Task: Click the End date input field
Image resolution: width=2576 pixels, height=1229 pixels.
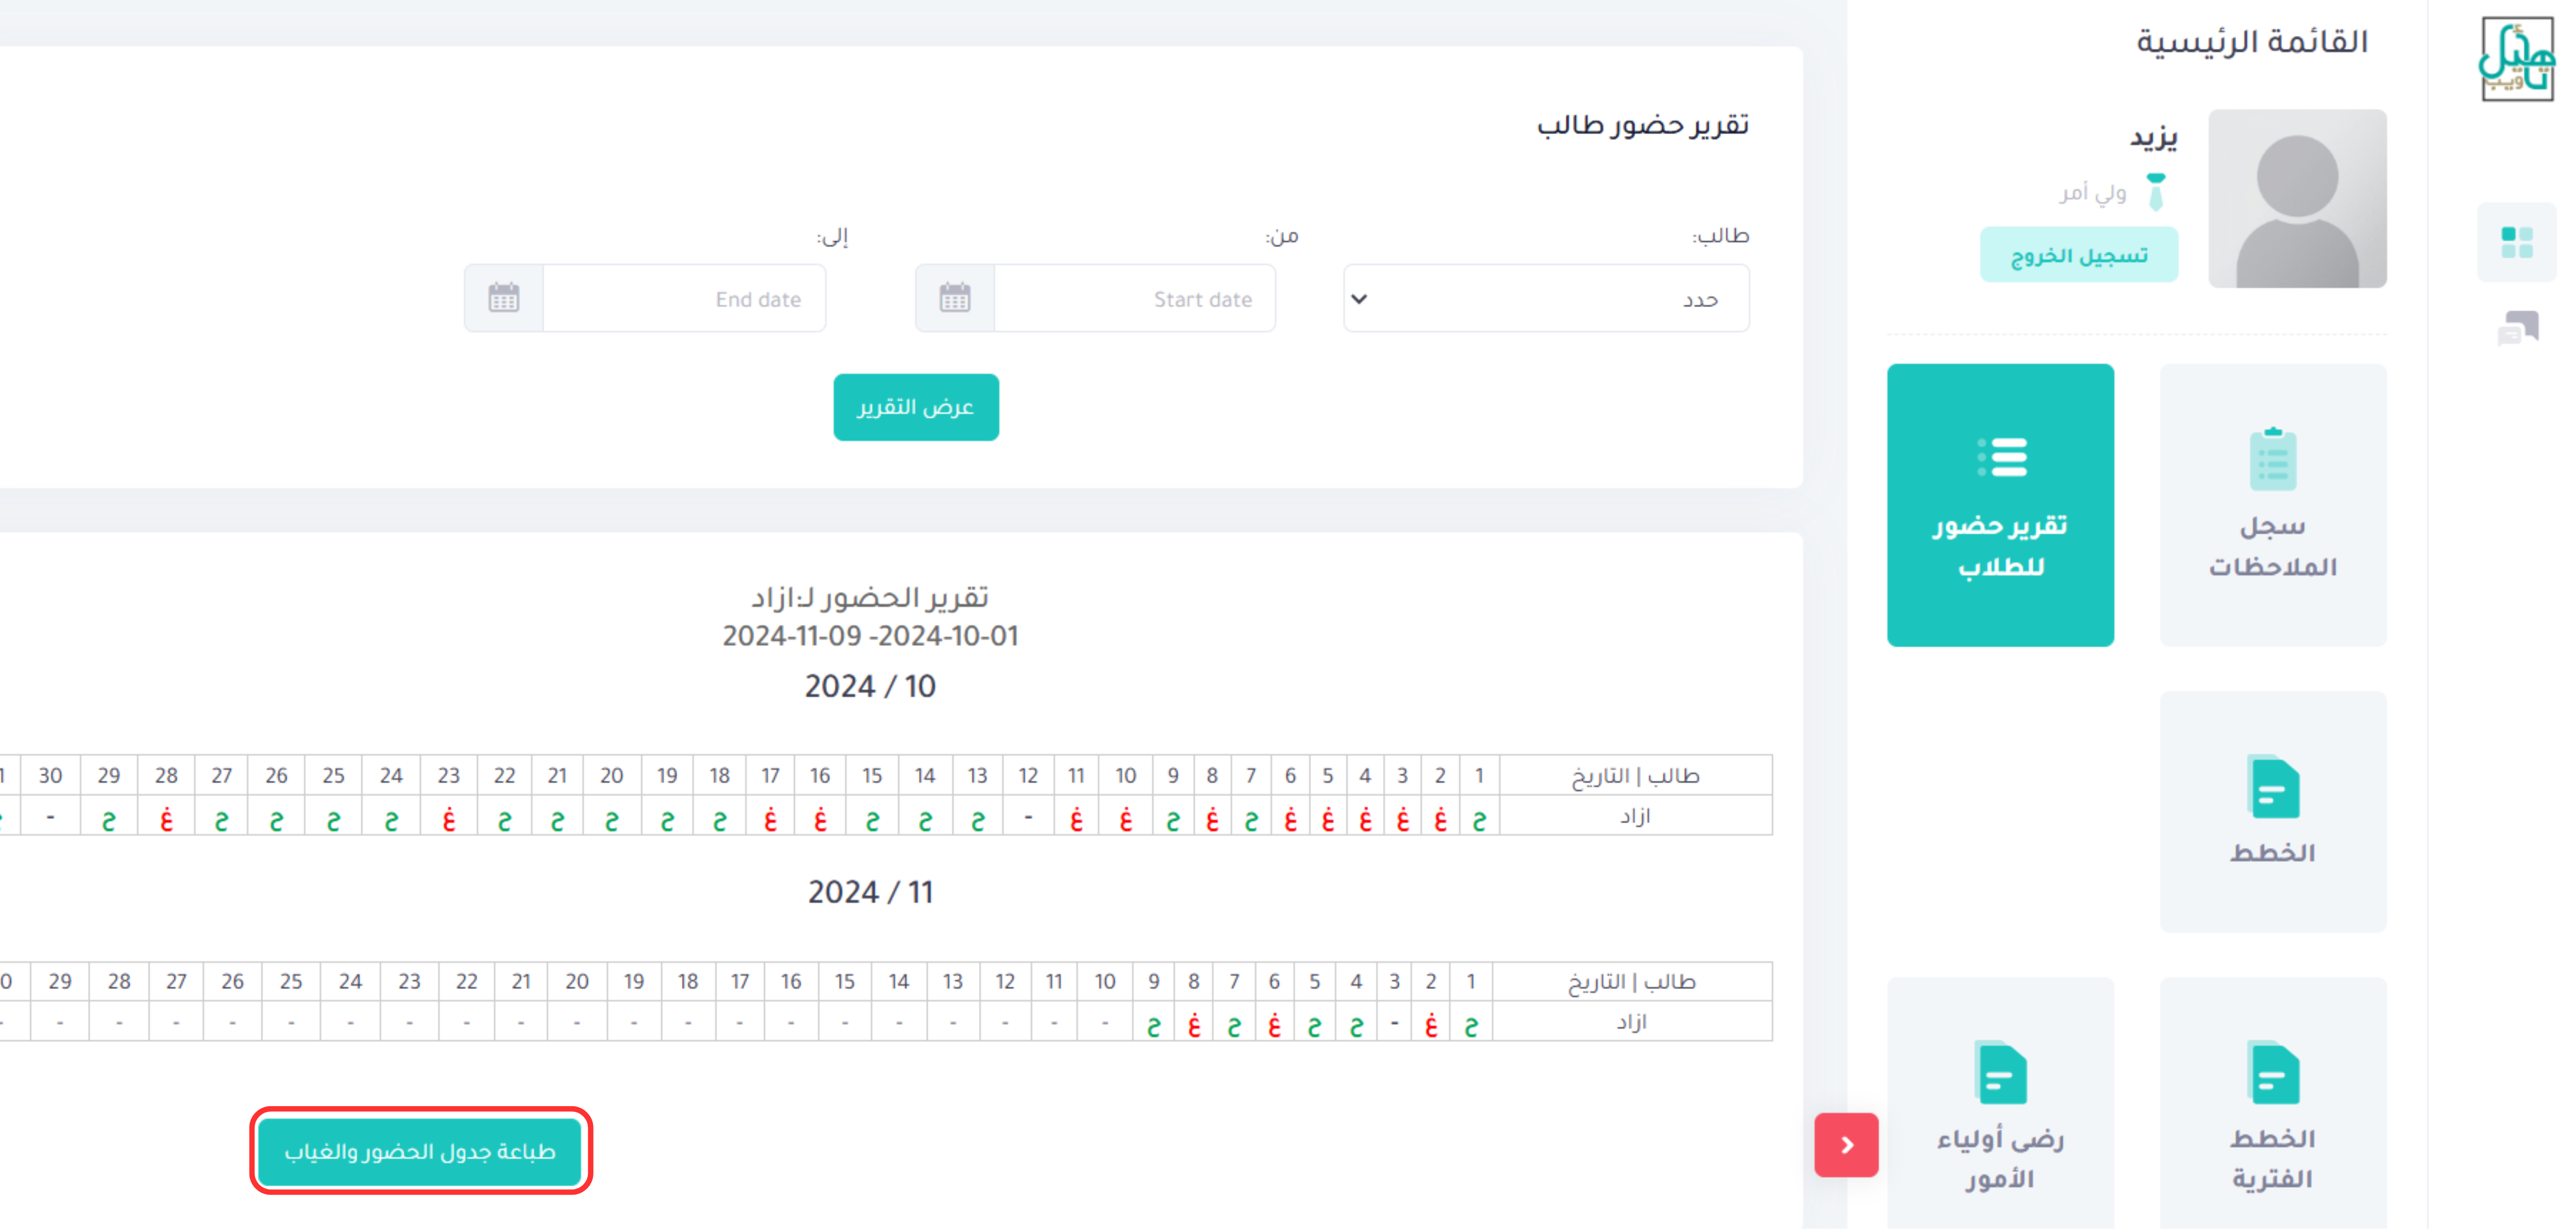Action: click(684, 298)
